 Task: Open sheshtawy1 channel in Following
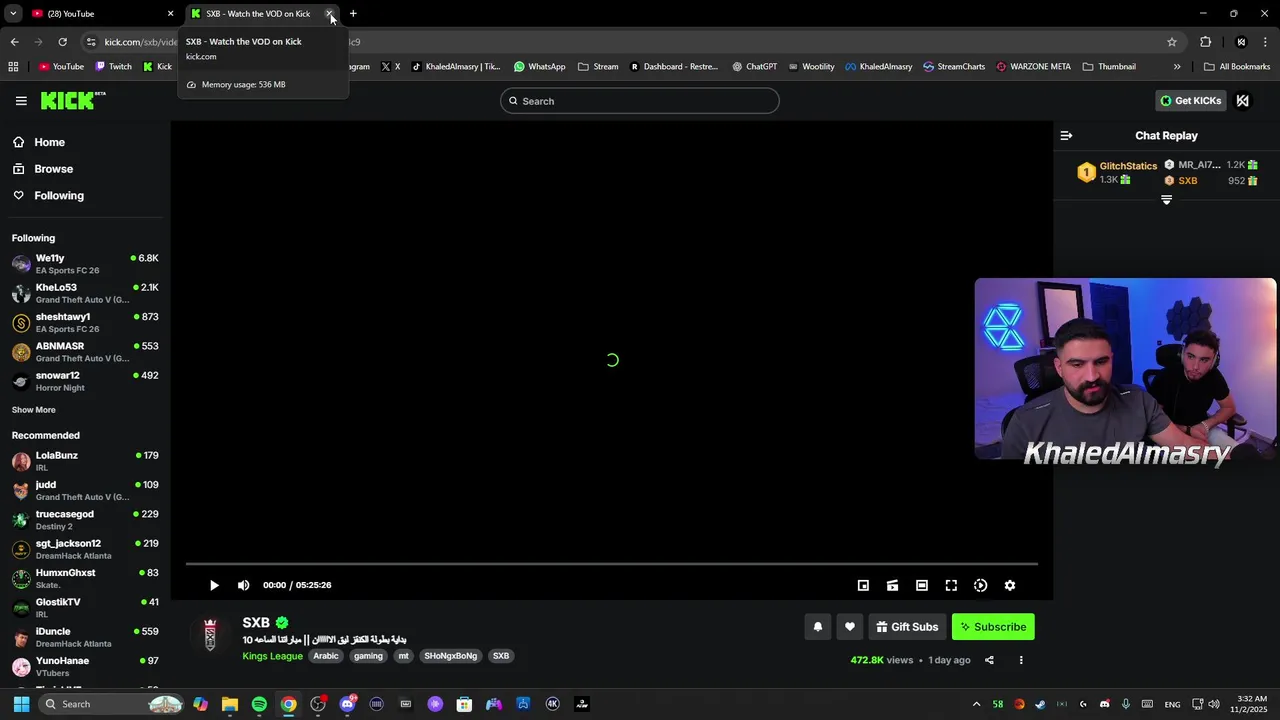tap(85, 322)
